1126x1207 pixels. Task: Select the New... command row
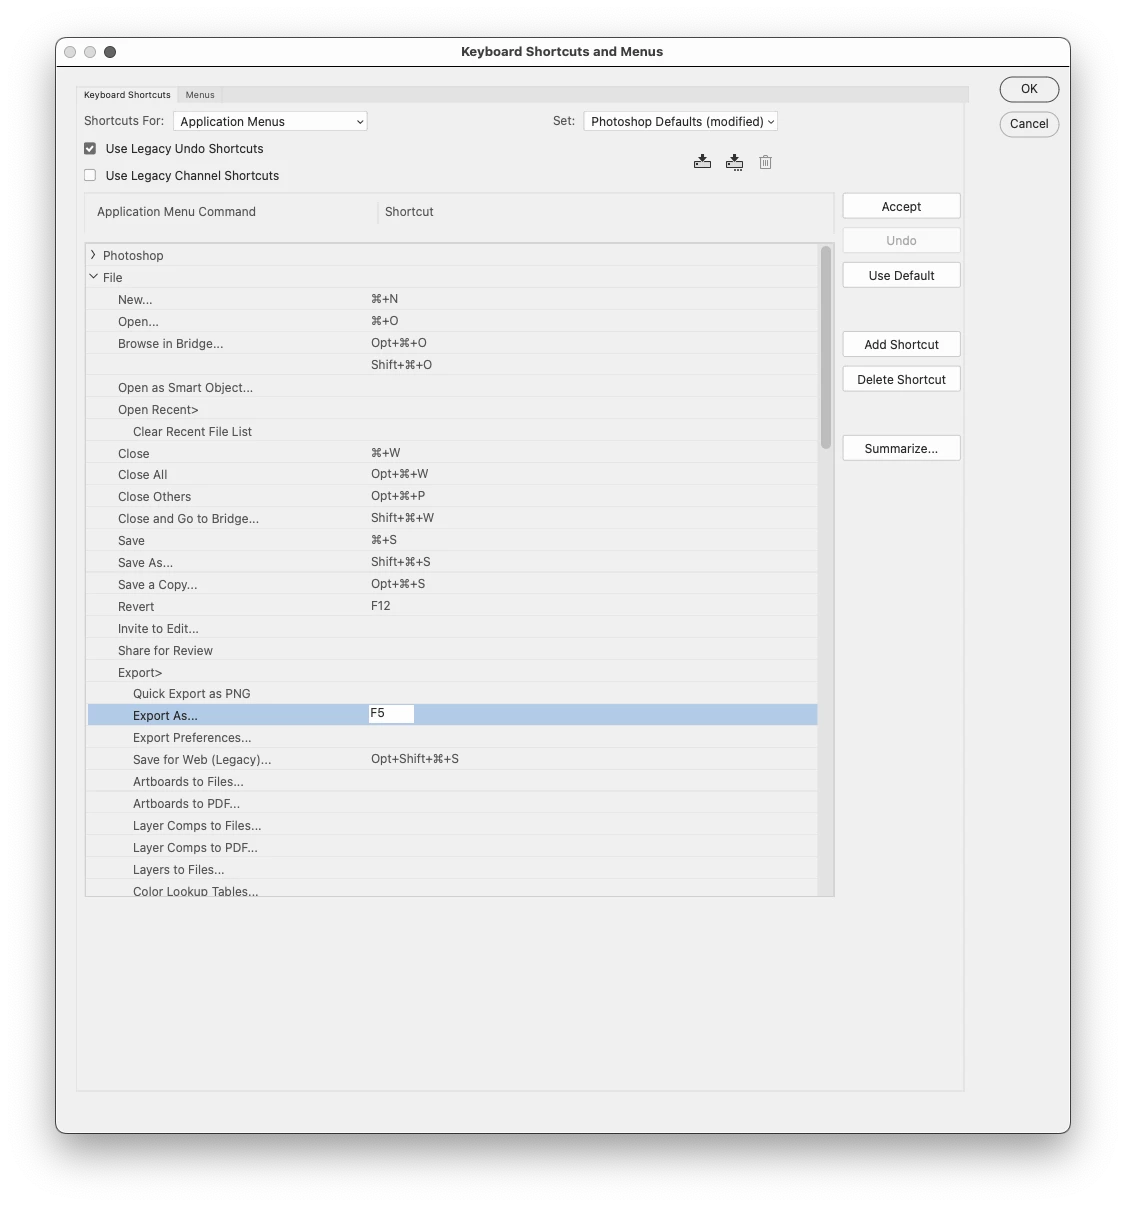tap(452, 299)
